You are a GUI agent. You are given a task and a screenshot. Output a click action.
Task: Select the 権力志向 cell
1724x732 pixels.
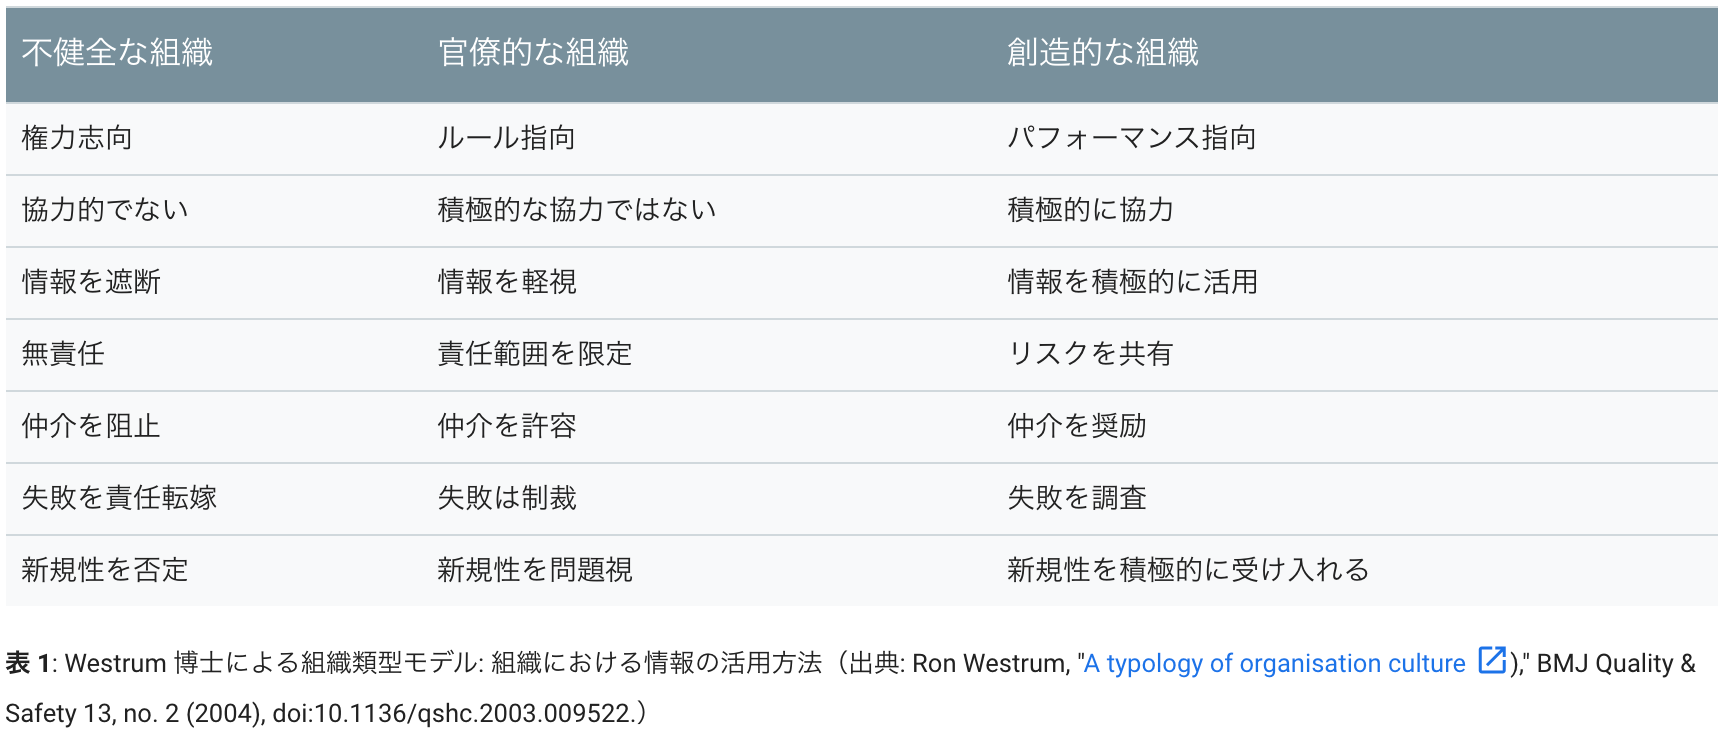[x=214, y=139]
